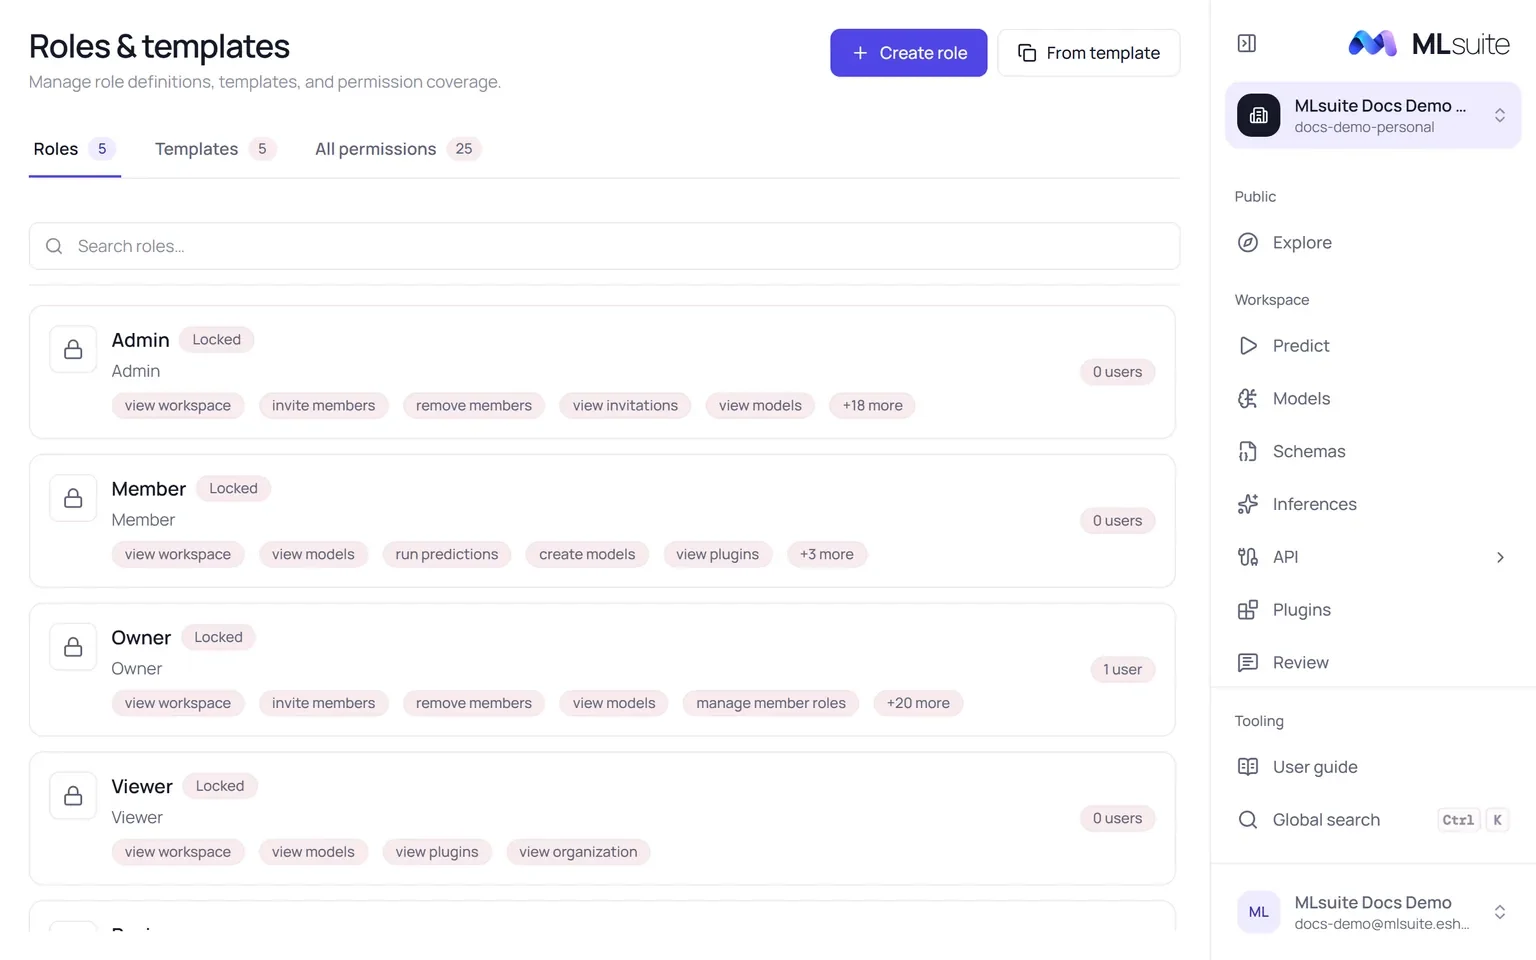This screenshot has width=1536, height=960.
Task: Click the Admin role's 0 users badge
Action: [1117, 372]
